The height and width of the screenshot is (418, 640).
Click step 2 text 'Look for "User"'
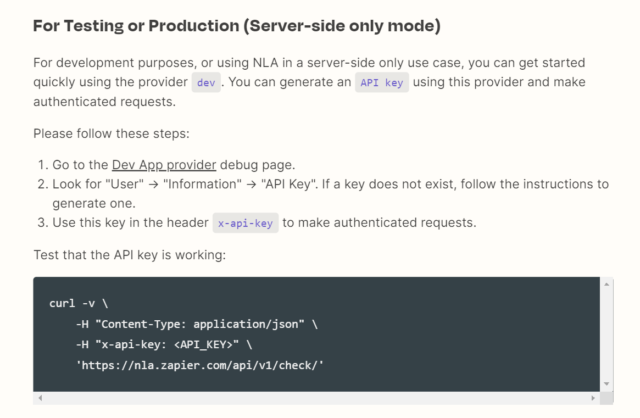pyautogui.click(x=98, y=184)
